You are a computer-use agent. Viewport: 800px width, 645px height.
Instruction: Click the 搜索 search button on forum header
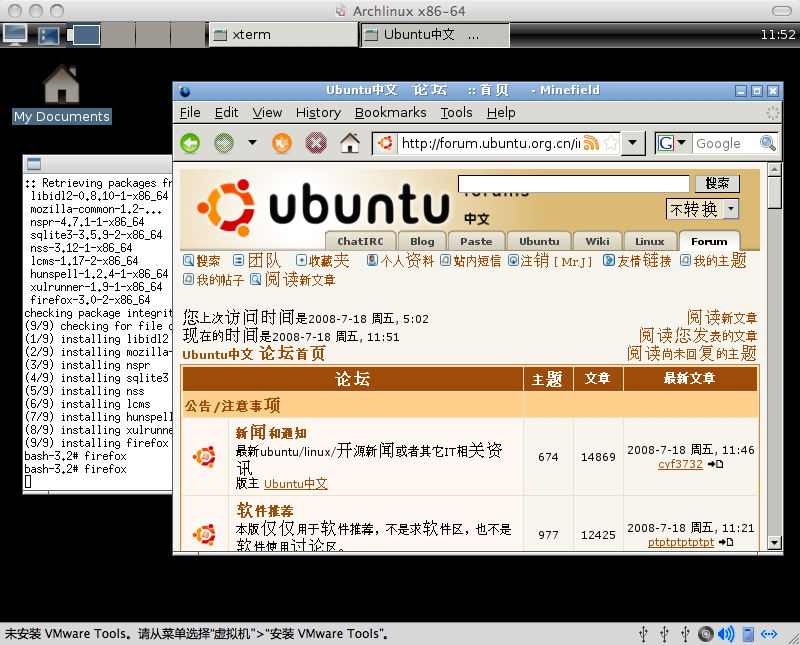[x=717, y=184]
